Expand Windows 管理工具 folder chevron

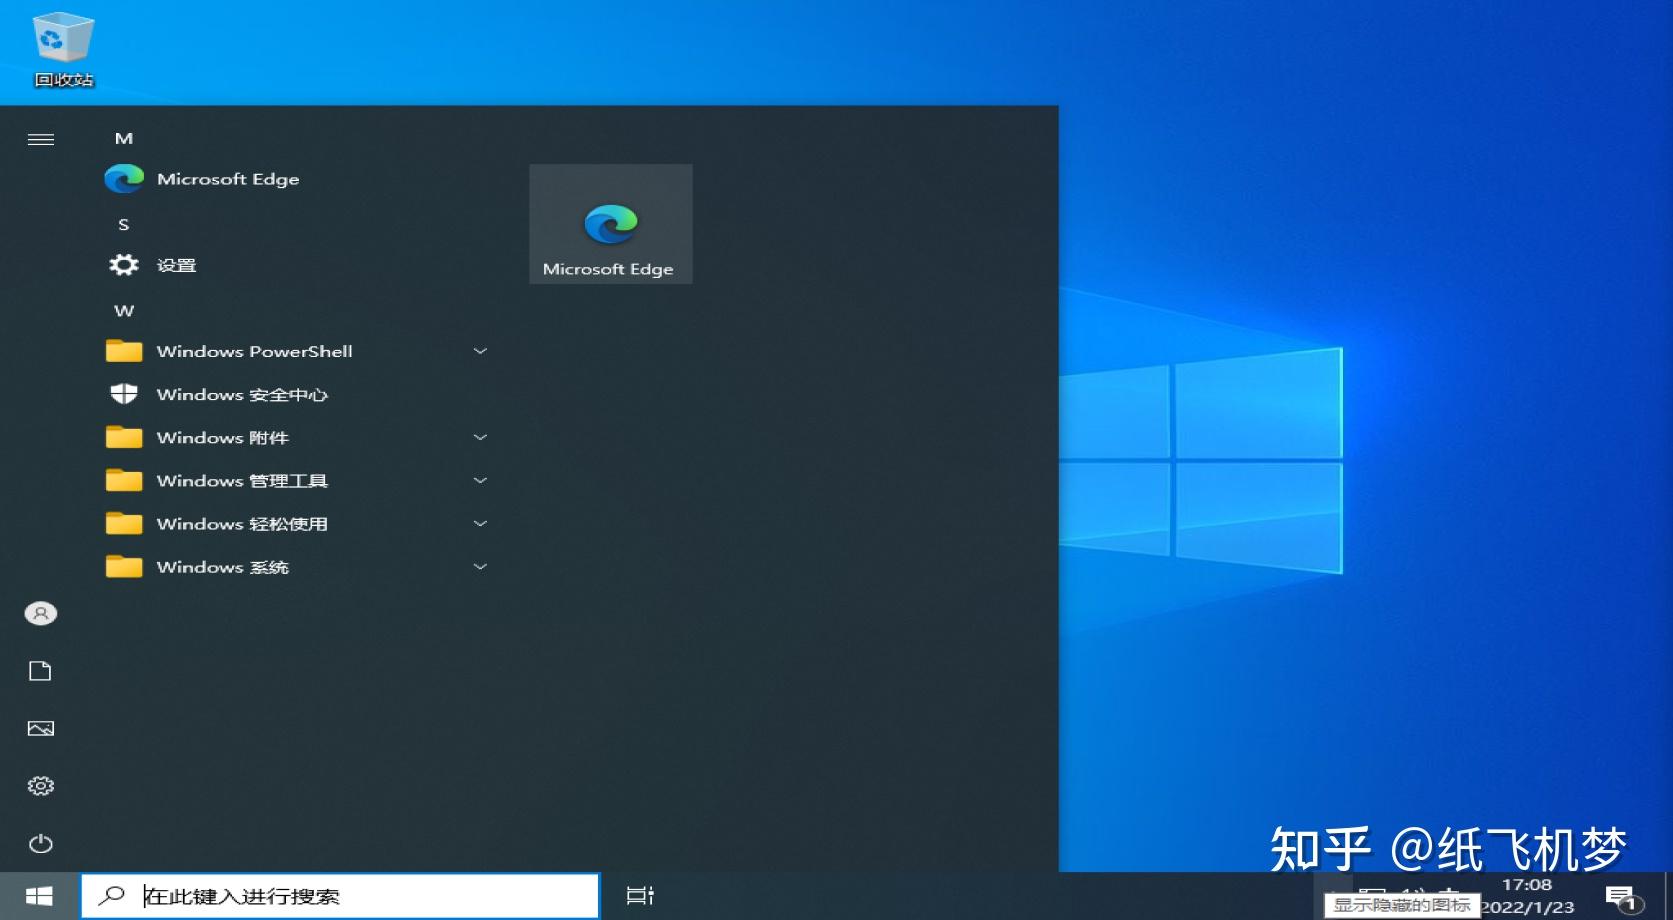click(480, 480)
